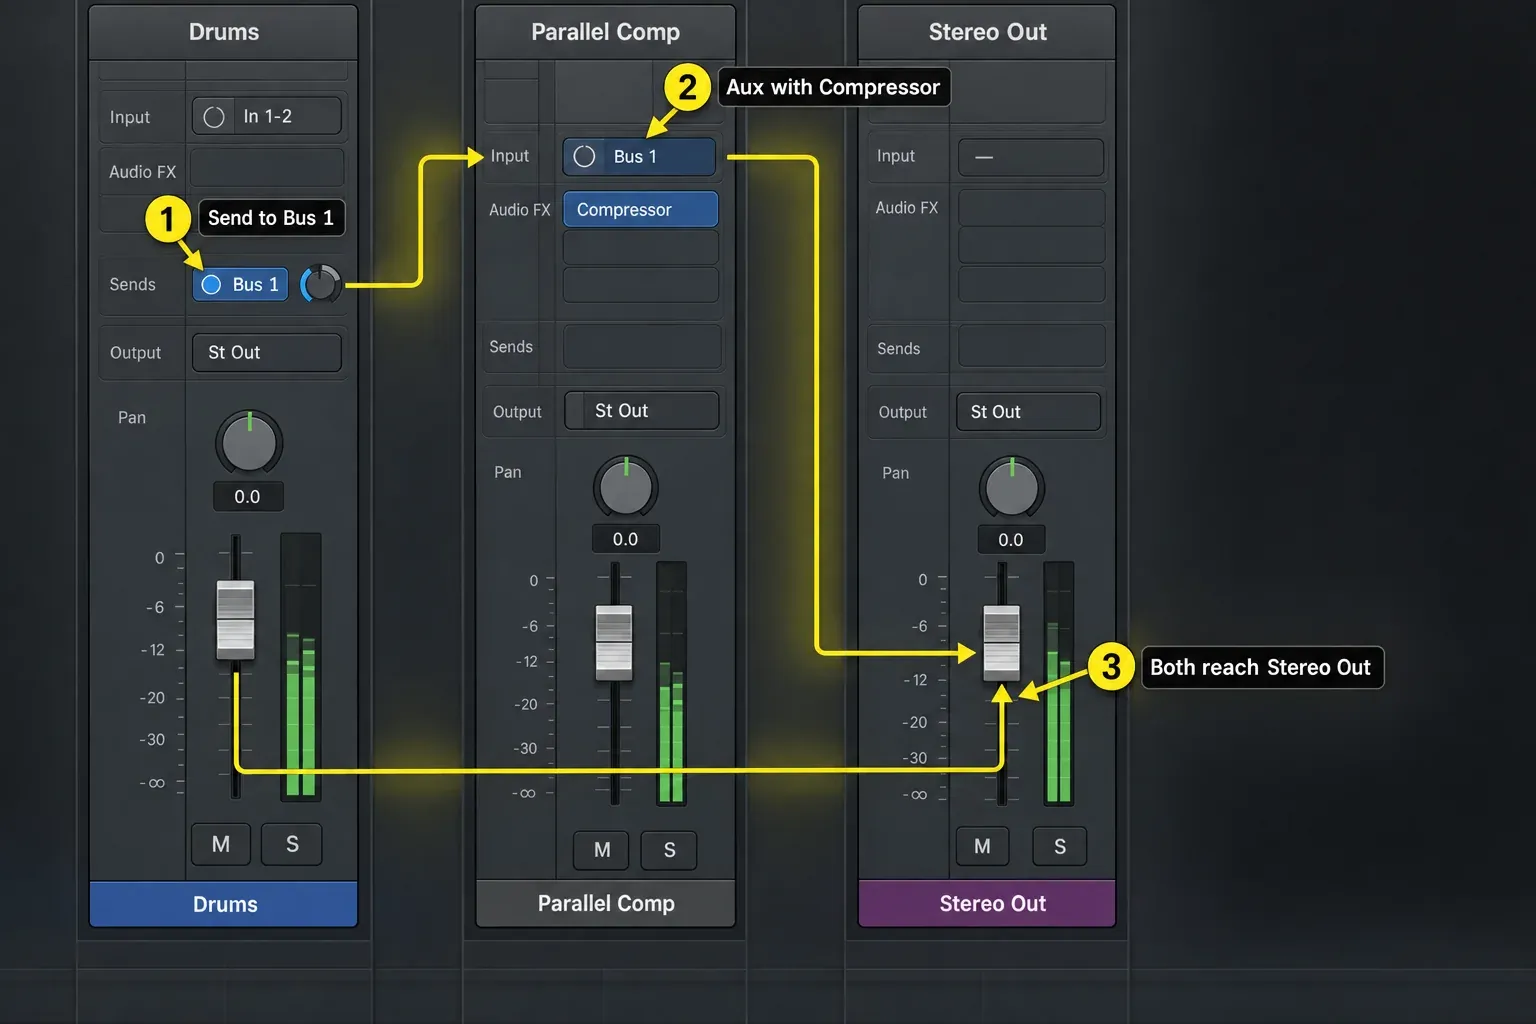Click the Parallel Comp pan knob
Viewport: 1536px width, 1024px height.
pyautogui.click(x=626, y=488)
